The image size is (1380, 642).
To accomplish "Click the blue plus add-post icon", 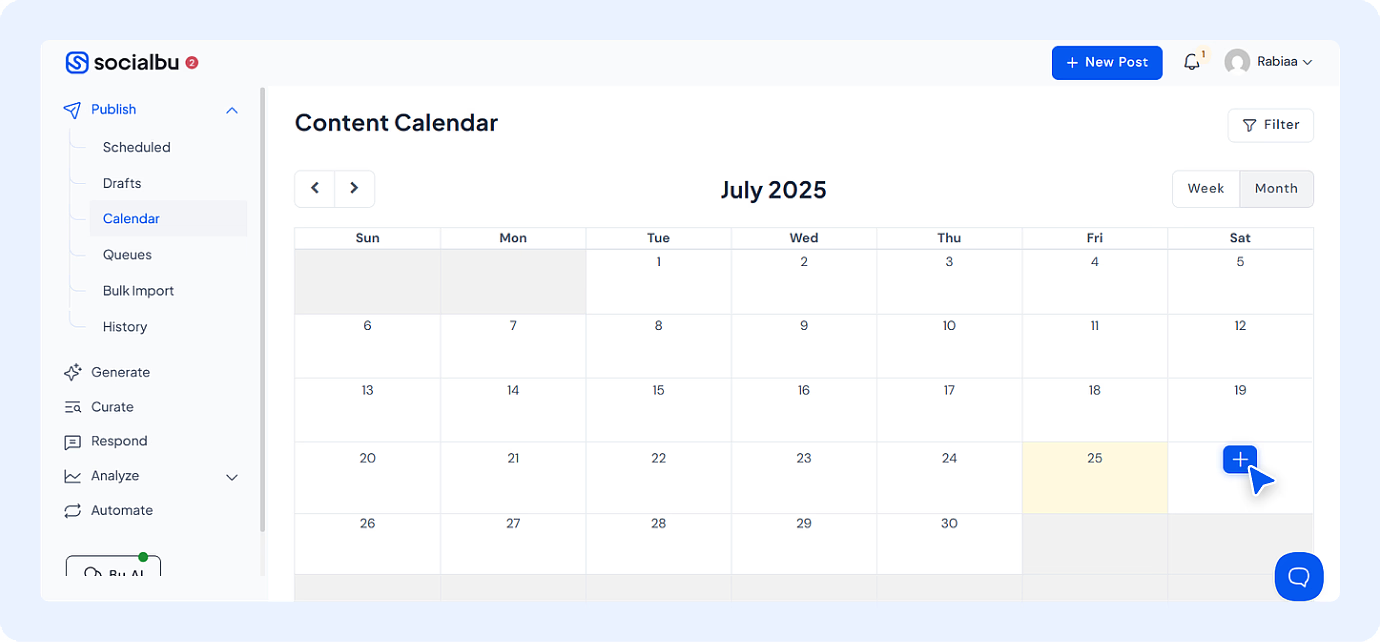I will tap(1240, 459).
